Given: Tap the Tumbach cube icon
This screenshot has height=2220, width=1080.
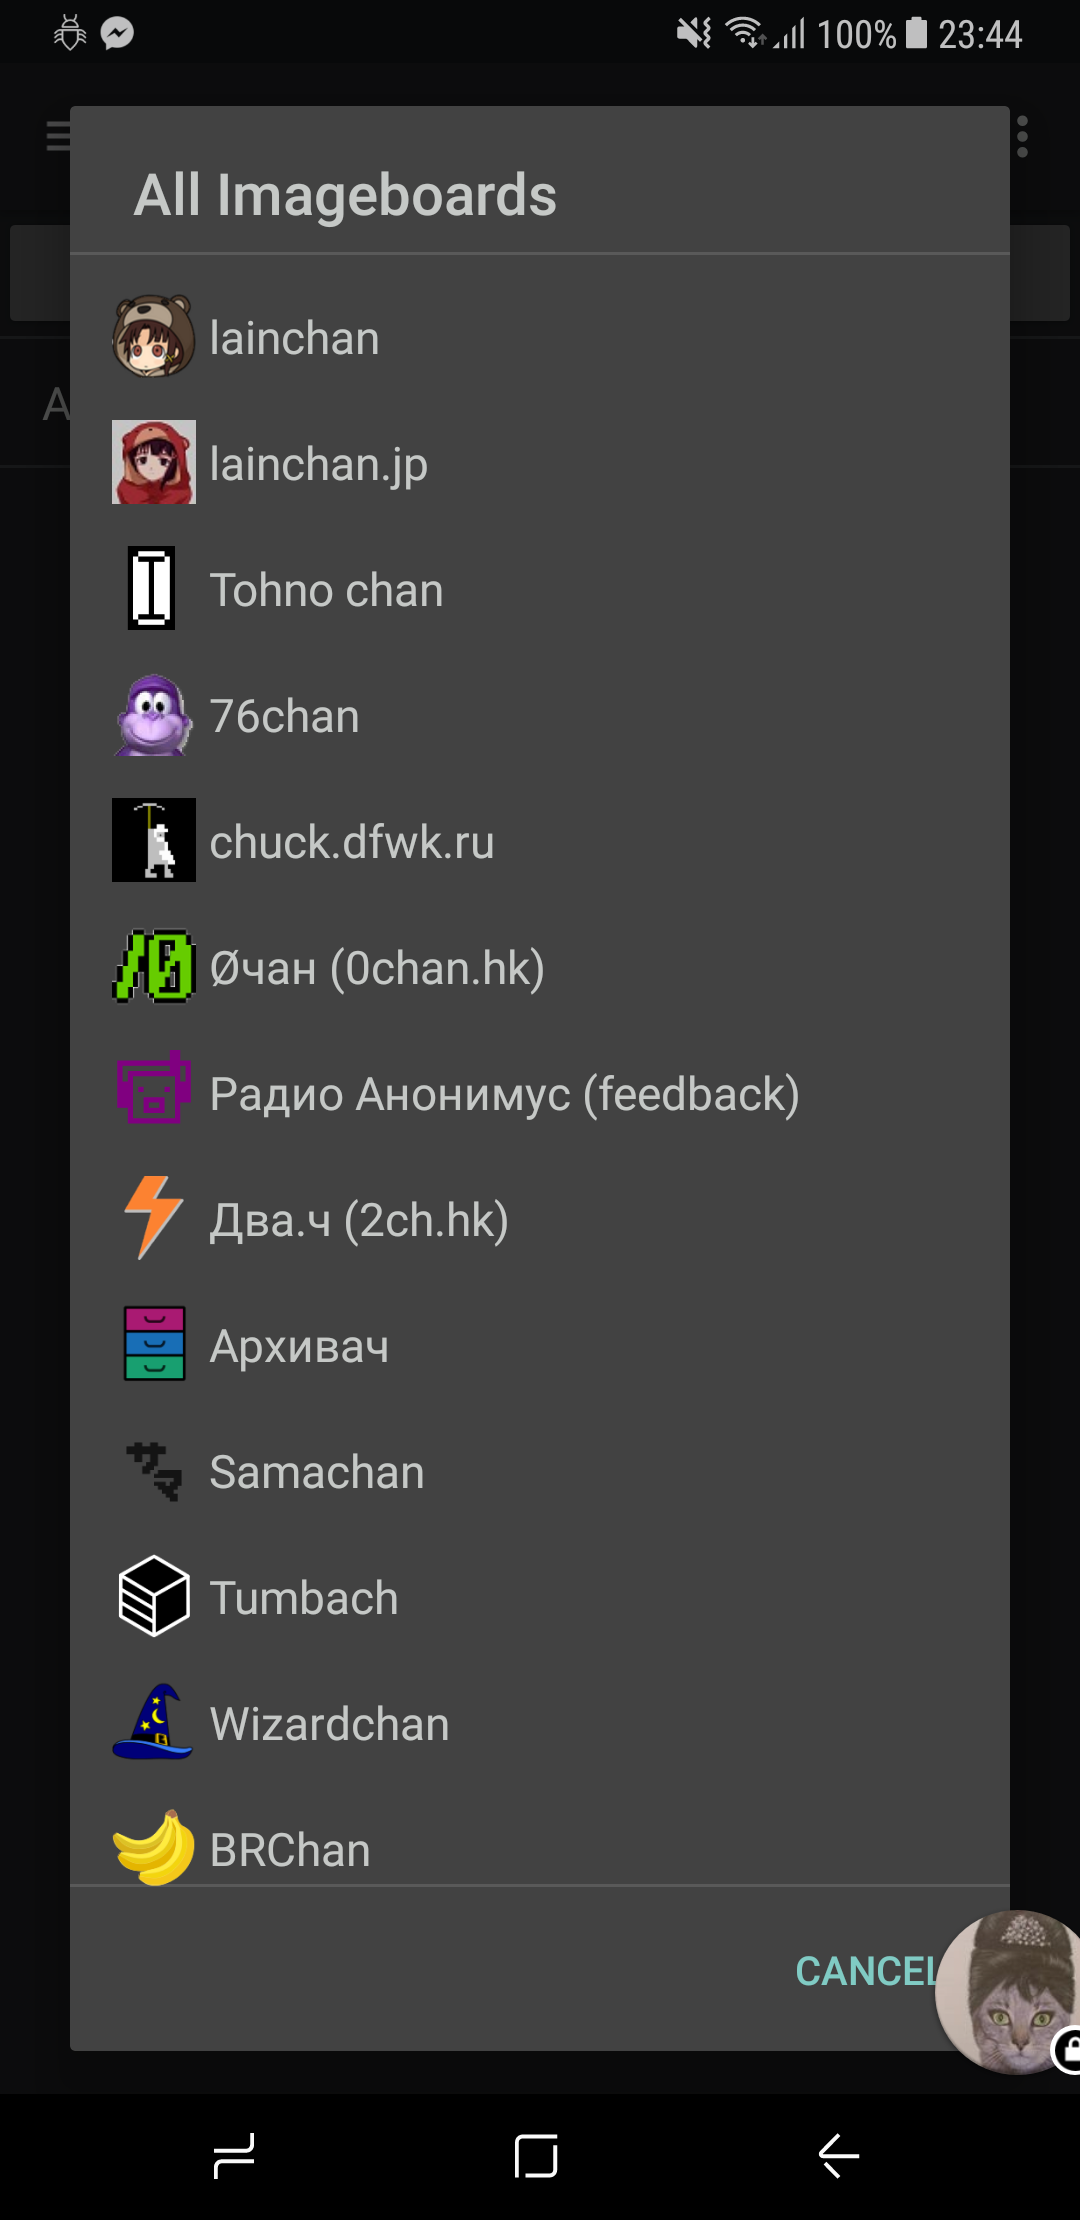Looking at the screenshot, I should (153, 1596).
